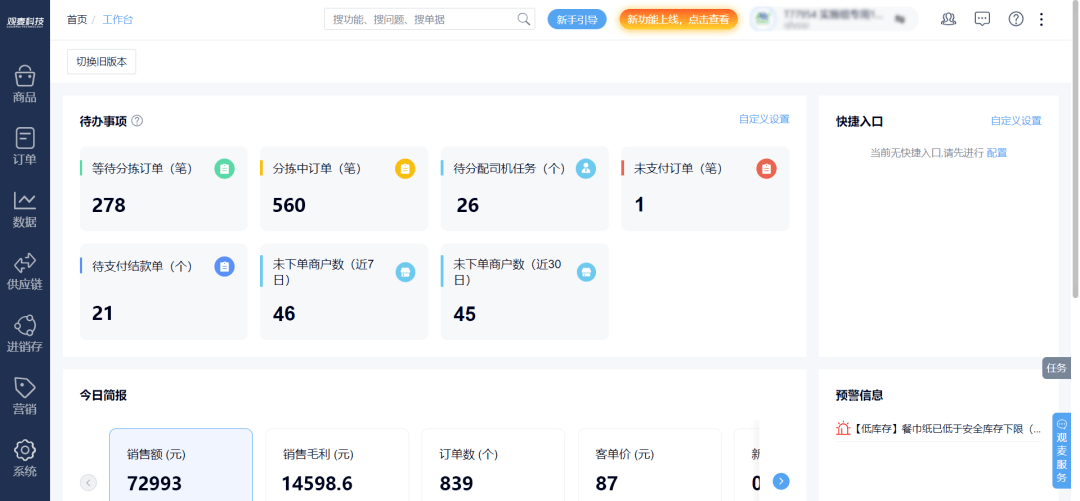Open the 营销 tag icon
Image resolution: width=1080 pixels, height=501 pixels.
(25, 396)
